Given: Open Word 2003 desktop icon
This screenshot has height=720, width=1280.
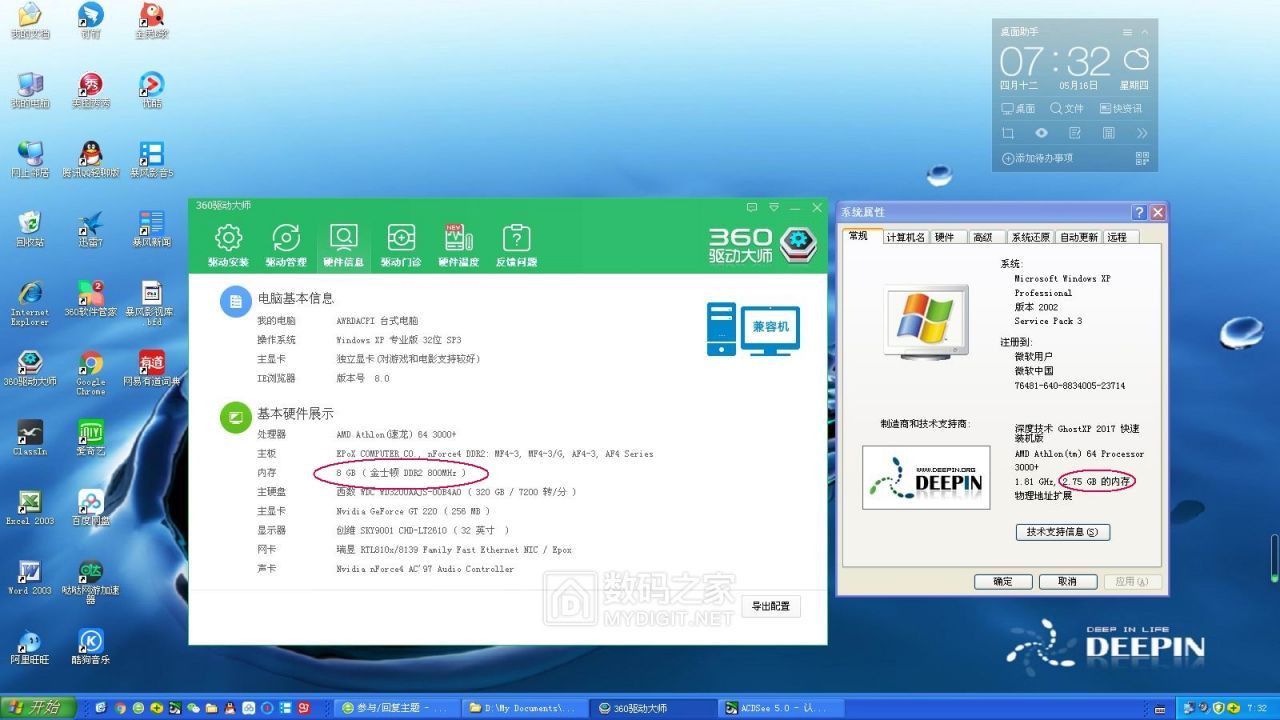Looking at the screenshot, I should (x=30, y=576).
